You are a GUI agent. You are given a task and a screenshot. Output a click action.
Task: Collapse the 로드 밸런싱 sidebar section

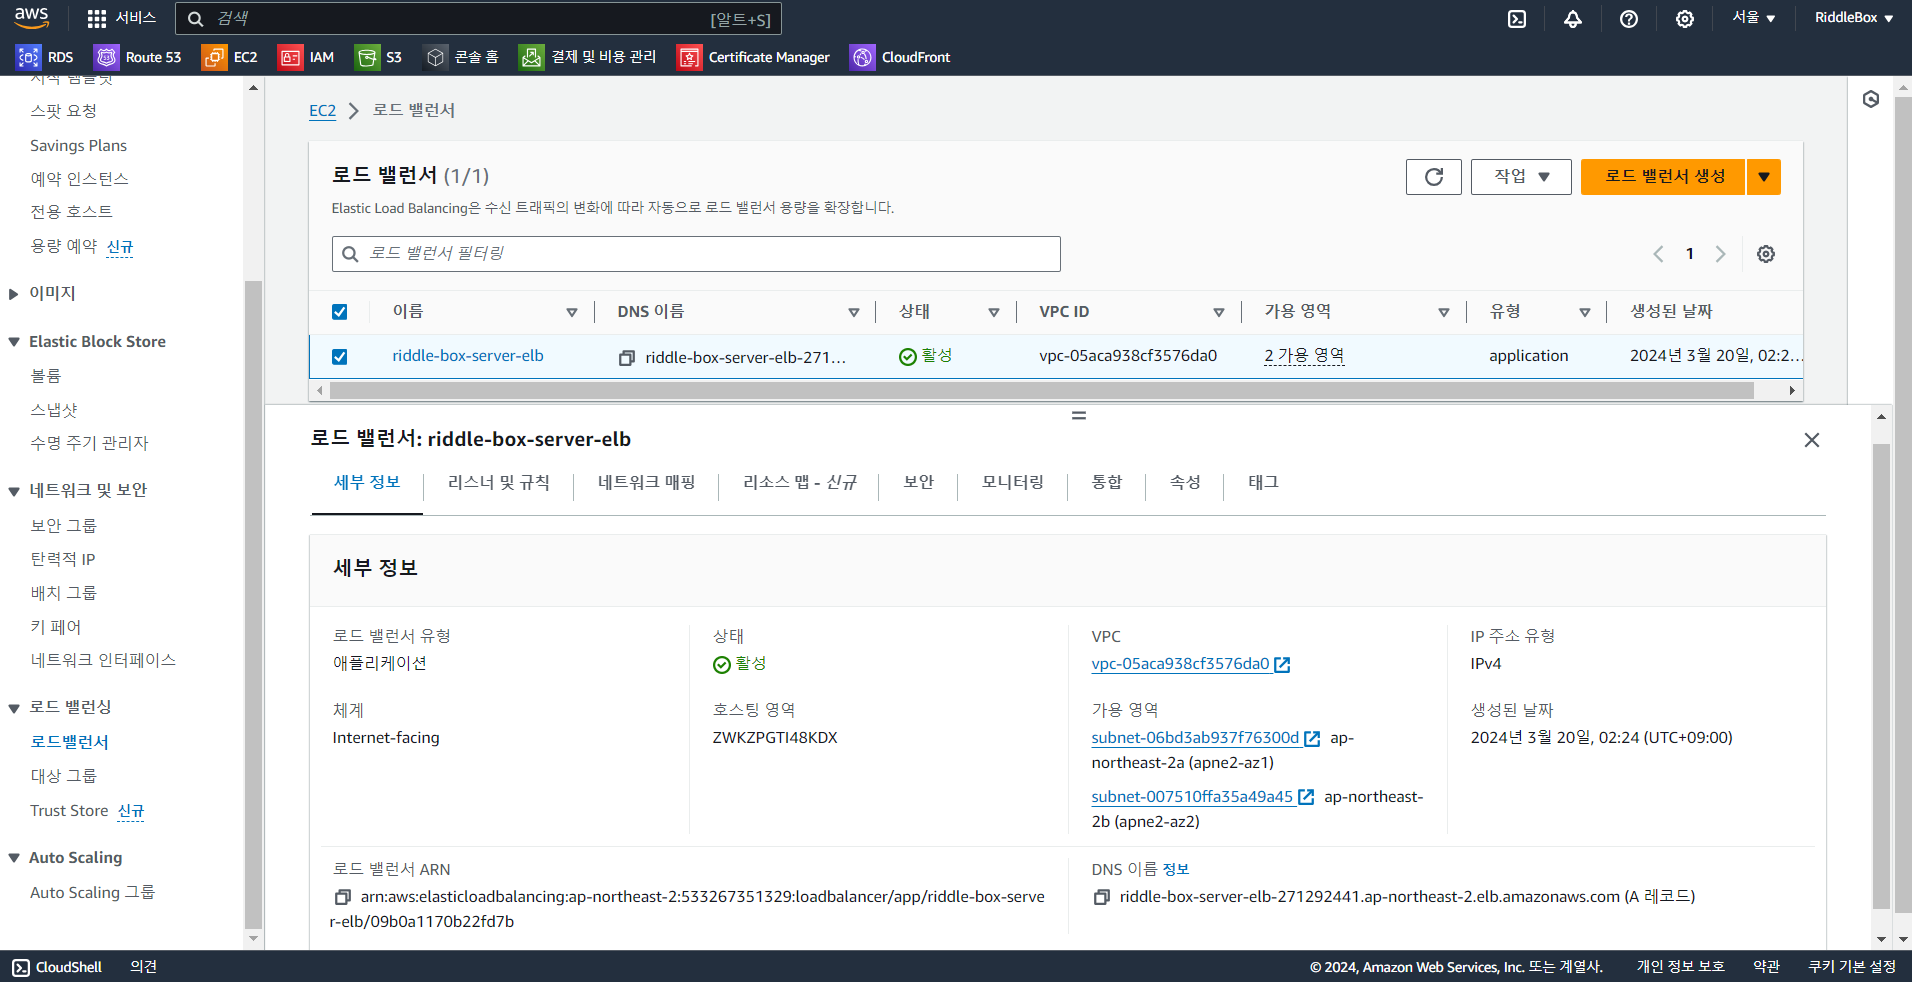[x=14, y=708]
